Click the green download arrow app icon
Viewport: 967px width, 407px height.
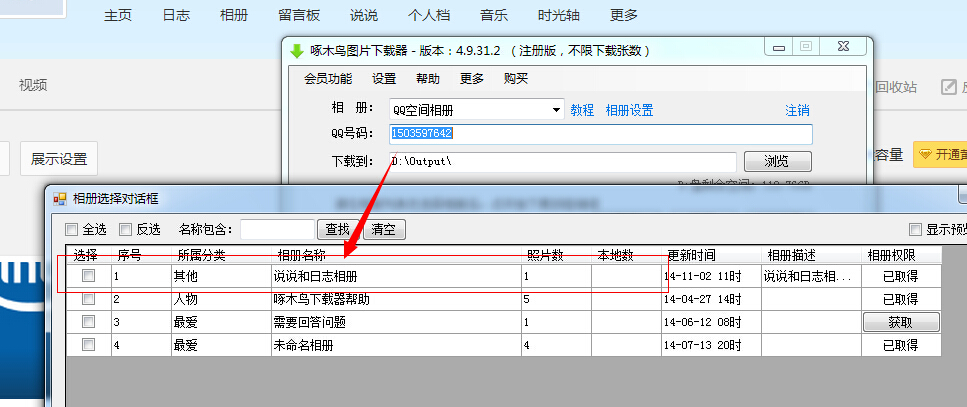(297, 51)
